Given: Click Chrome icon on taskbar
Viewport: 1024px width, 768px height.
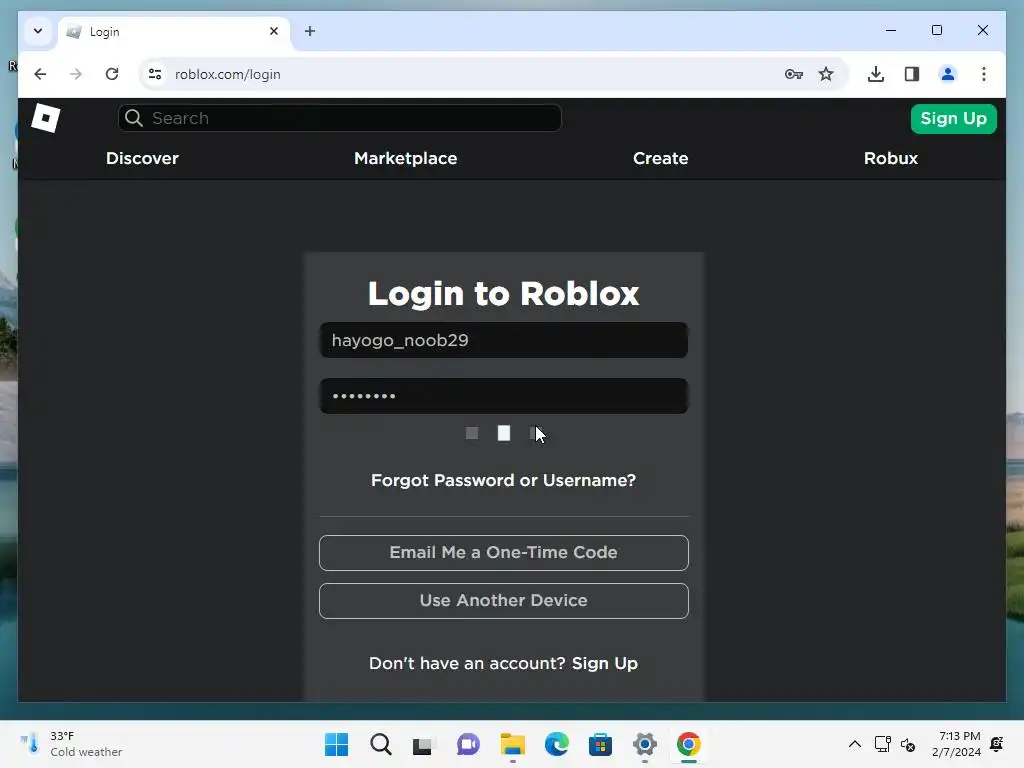Looking at the screenshot, I should coord(688,744).
